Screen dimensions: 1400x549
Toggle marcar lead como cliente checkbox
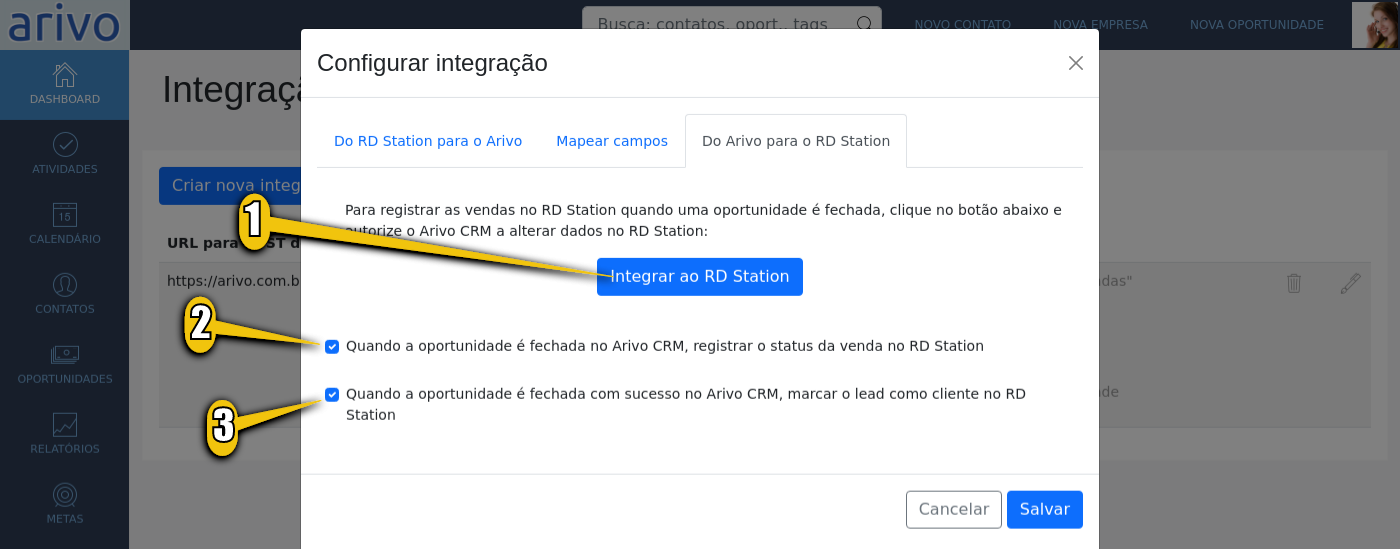click(x=332, y=394)
